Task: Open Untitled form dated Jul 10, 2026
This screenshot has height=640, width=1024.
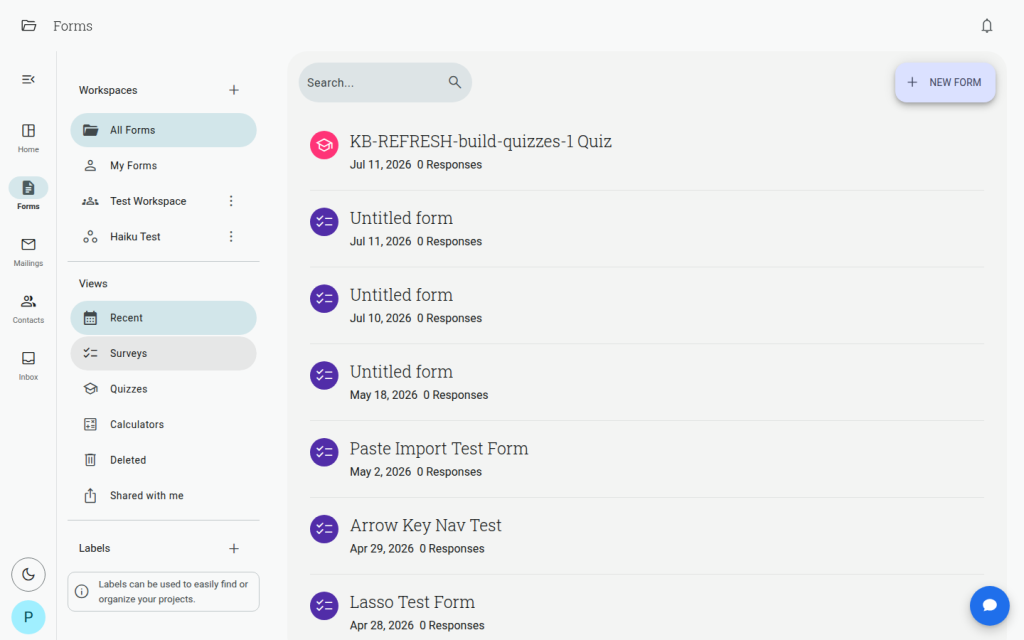Action: point(647,306)
